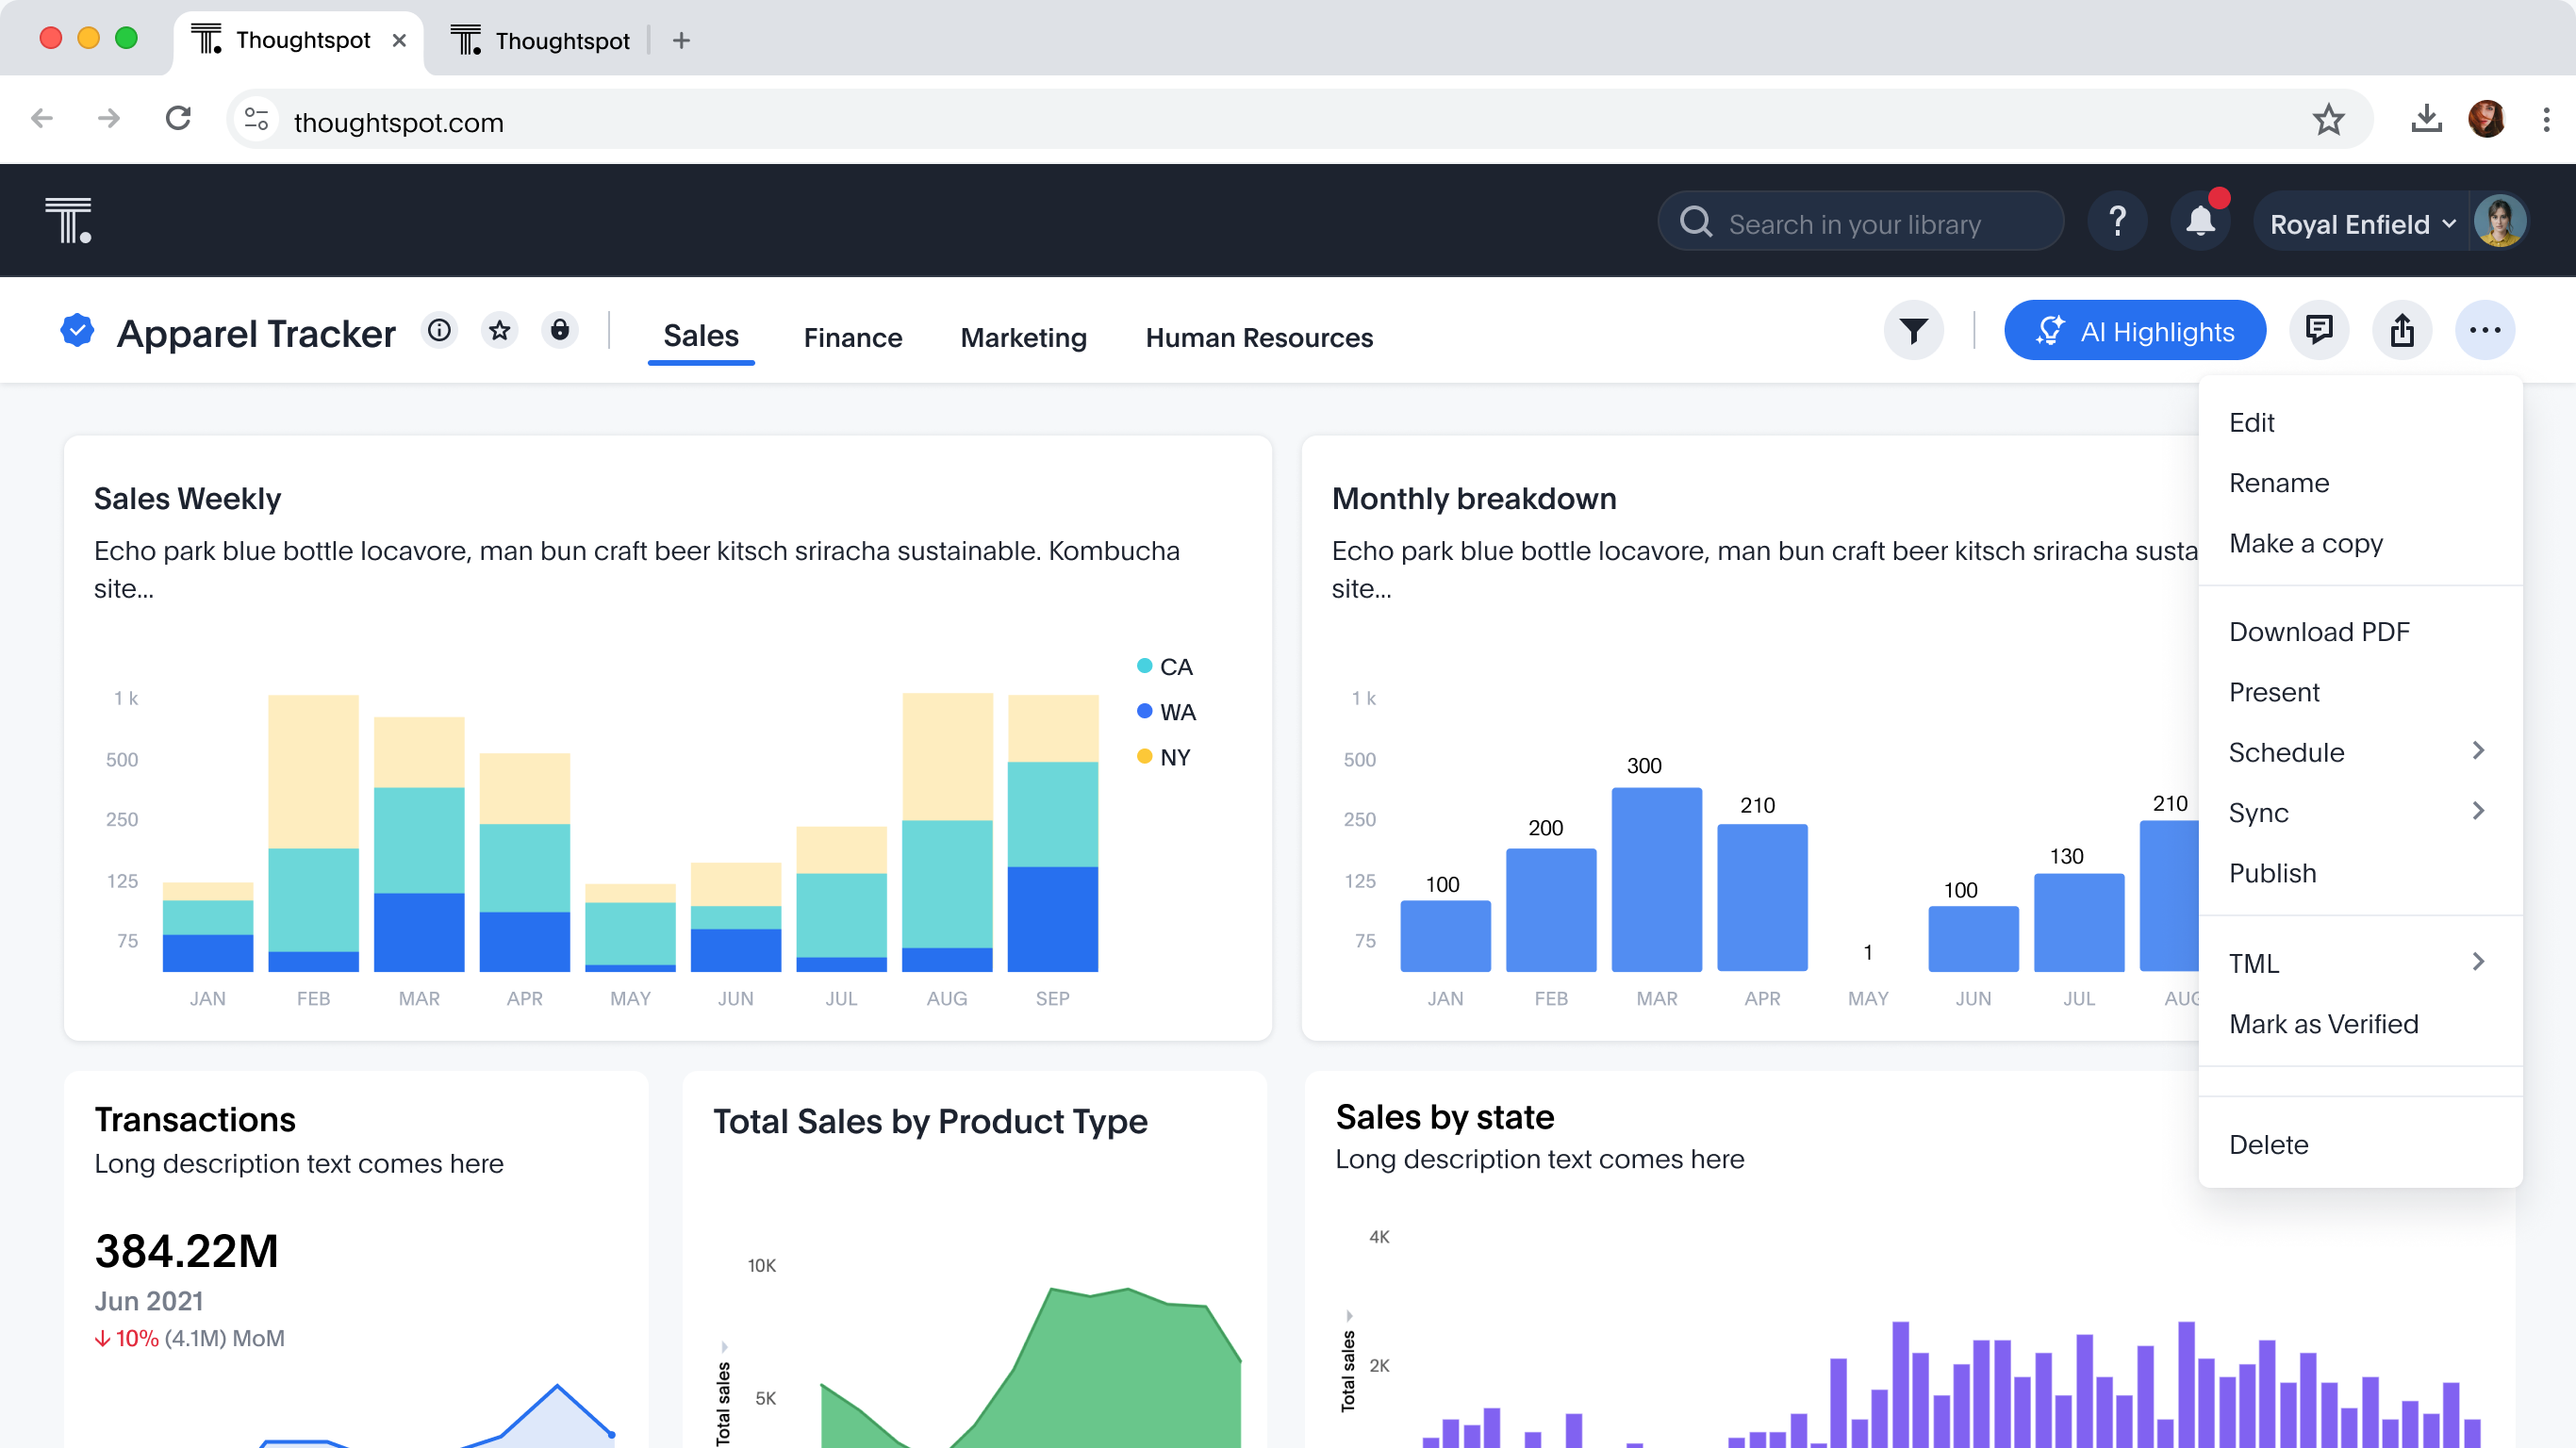Viewport: 2576px width, 1448px height.
Task: Click the Sales Weekly chart title
Action: (187, 499)
